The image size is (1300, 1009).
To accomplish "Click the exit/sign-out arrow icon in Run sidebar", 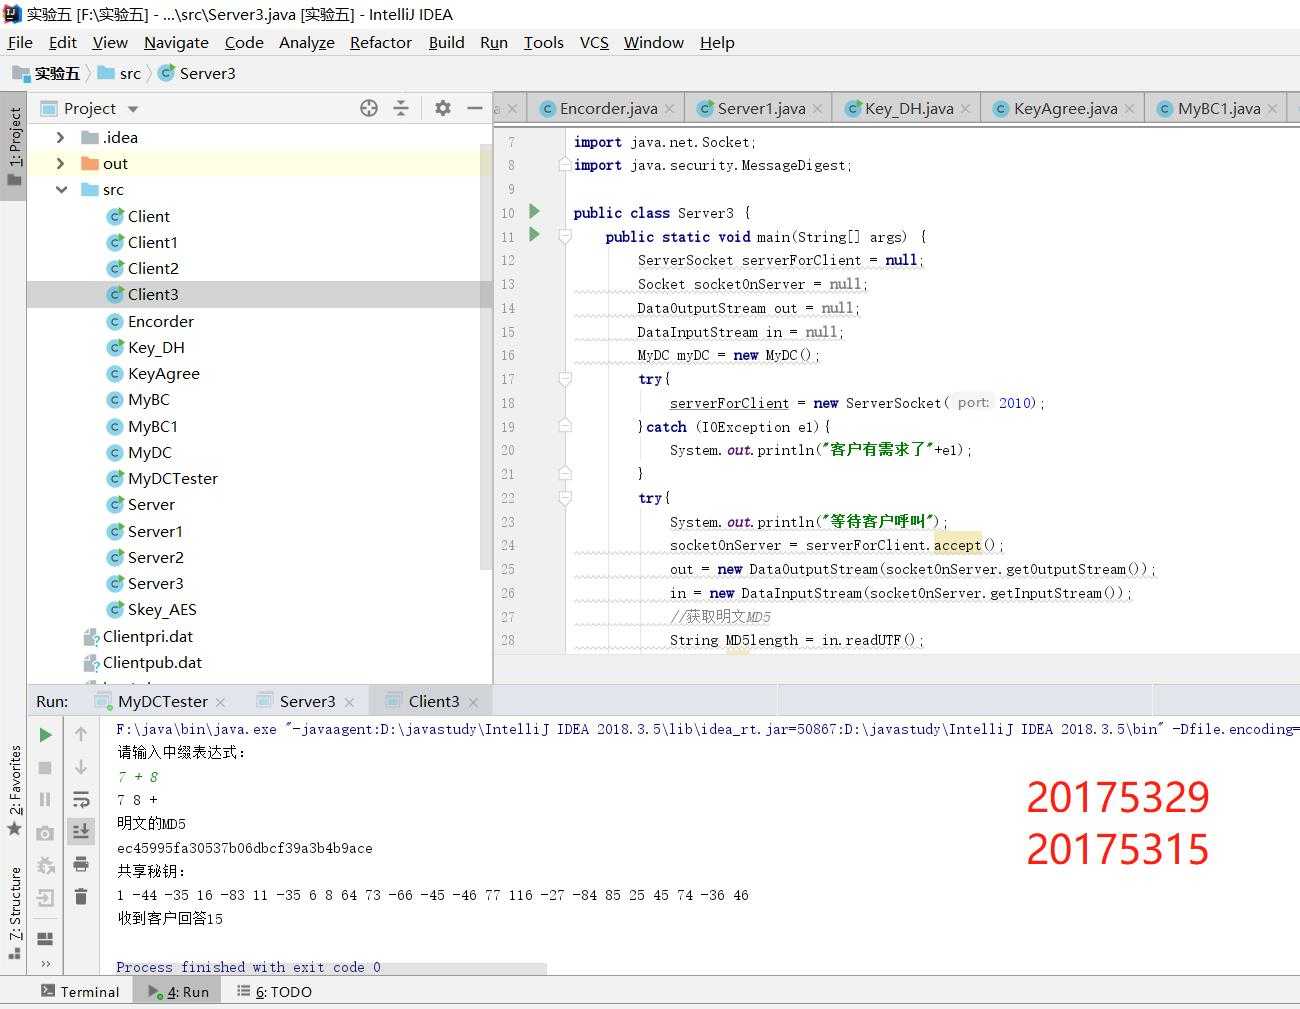I will coord(45,898).
